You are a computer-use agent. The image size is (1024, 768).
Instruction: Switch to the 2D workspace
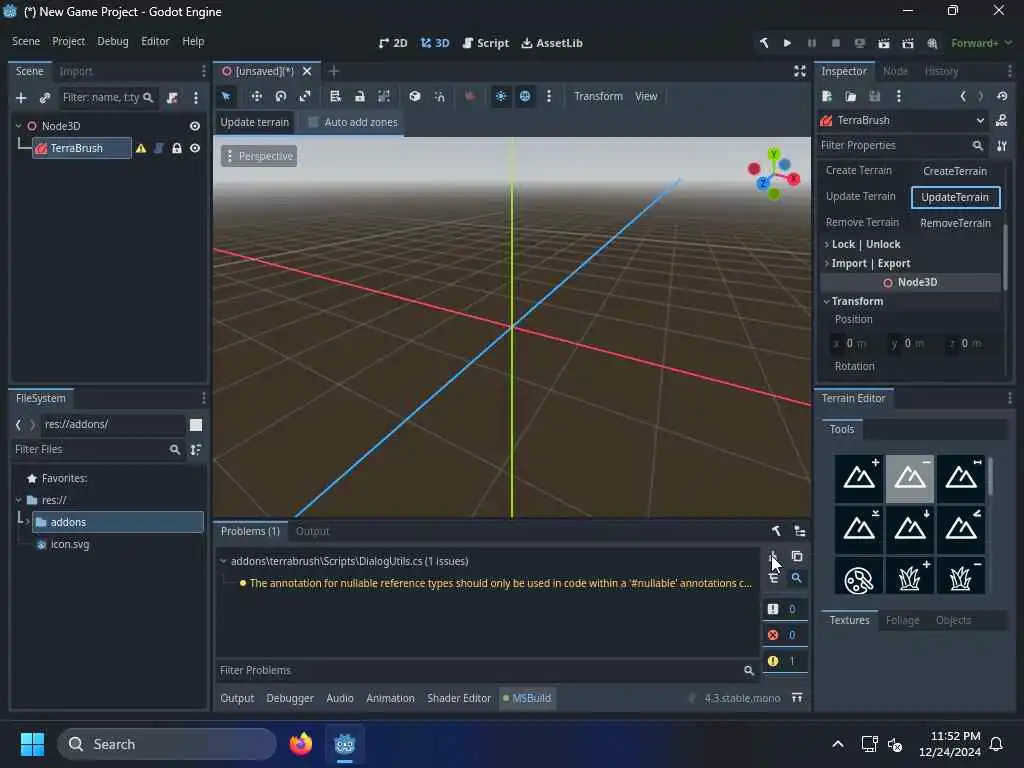click(x=392, y=43)
